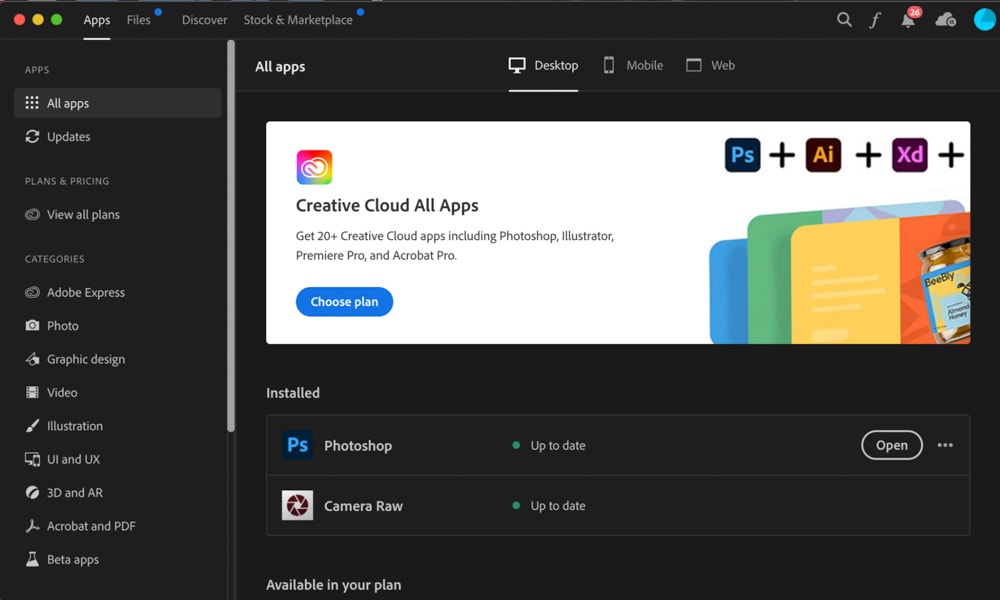Click the search magnifier icon
1000x600 pixels.
[845, 20]
